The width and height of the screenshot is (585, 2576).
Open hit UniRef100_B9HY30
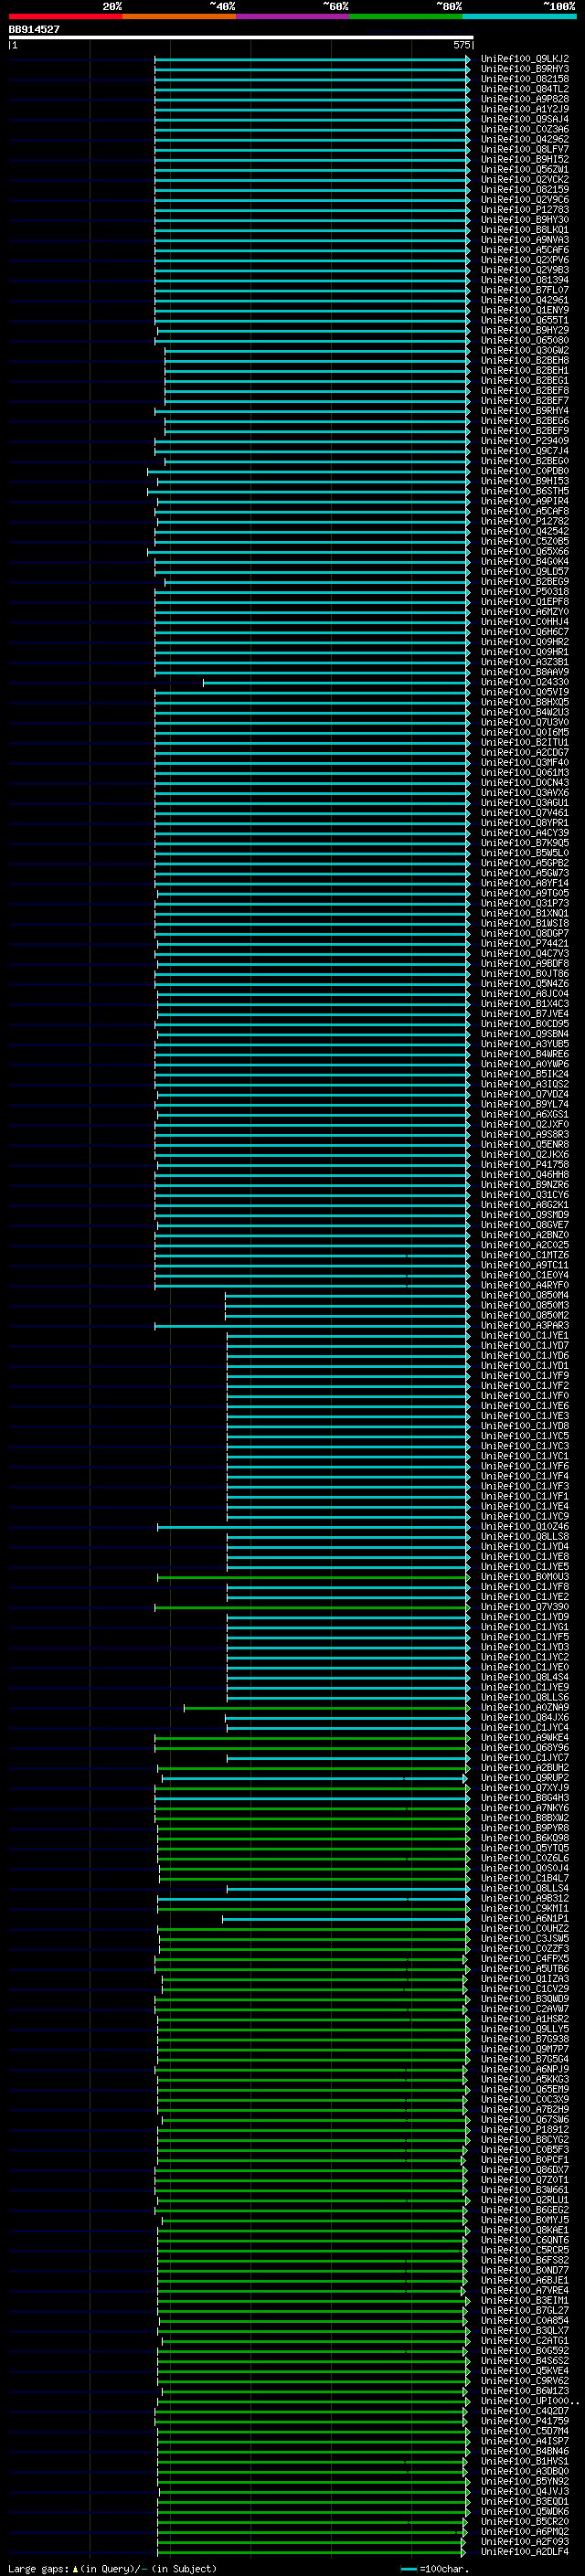click(x=525, y=219)
